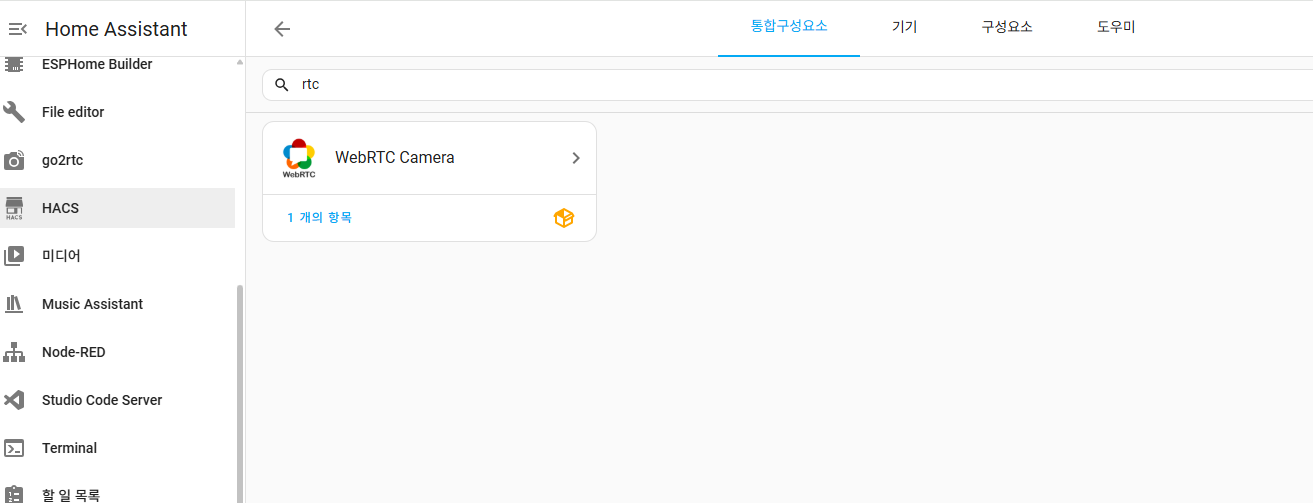This screenshot has width=1313, height=503.
Task: Click the File editor wrench icon
Action: pyautogui.click(x=14, y=112)
